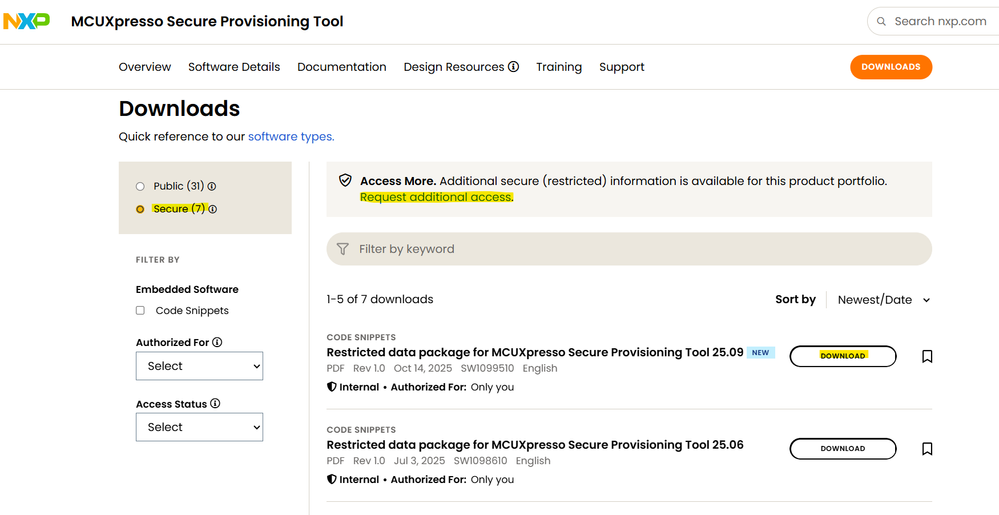The image size is (999, 515).
Task: Select the Secure (7) radio option
Action: pyautogui.click(x=140, y=209)
